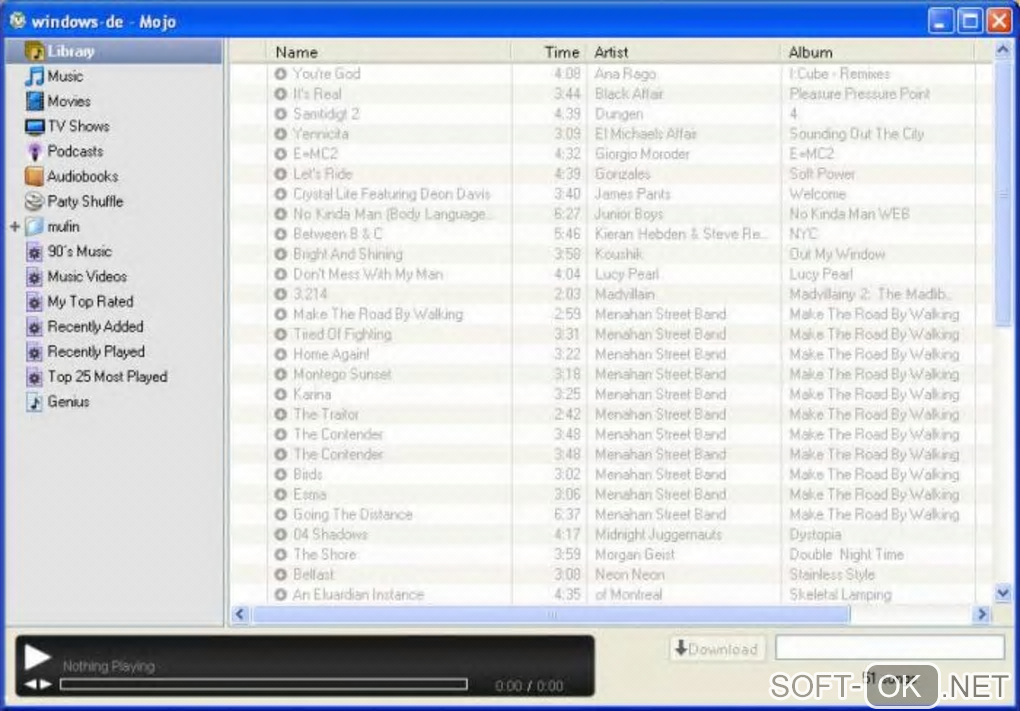Click the status icon beside Yennicita
This screenshot has width=1020, height=711.
(280, 134)
